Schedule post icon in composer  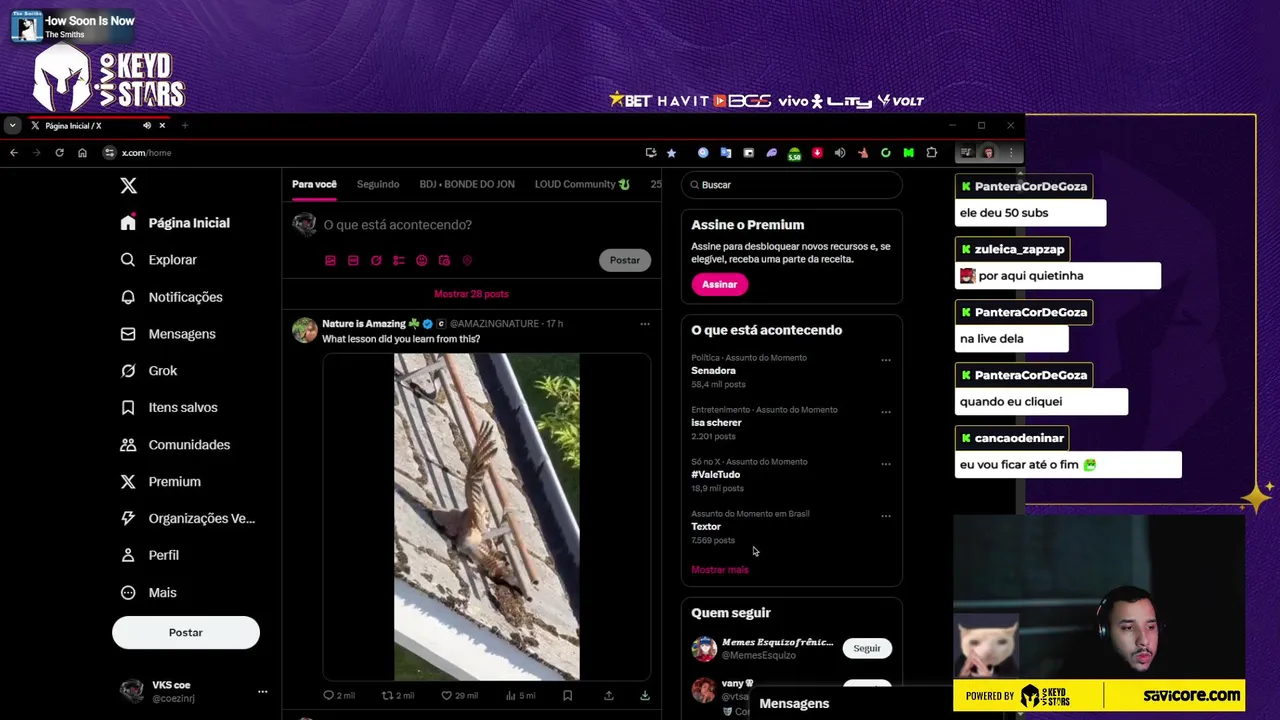click(445, 260)
